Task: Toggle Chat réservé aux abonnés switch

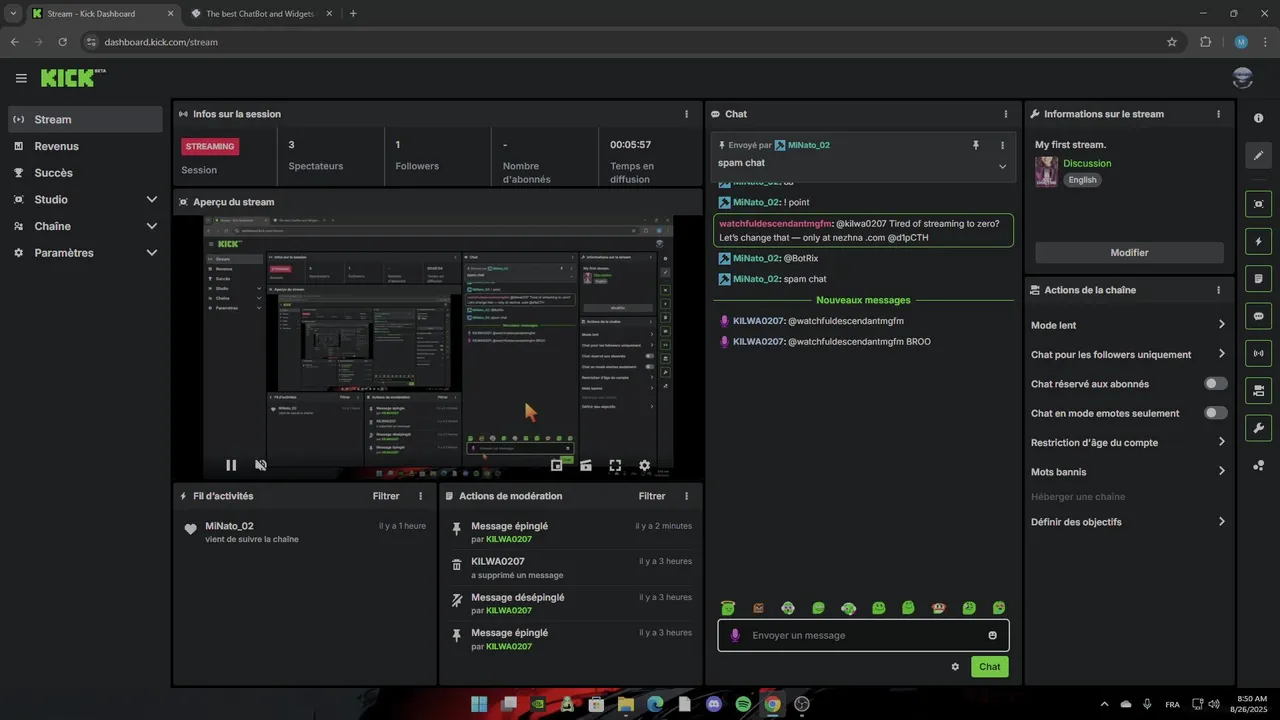Action: (1215, 384)
